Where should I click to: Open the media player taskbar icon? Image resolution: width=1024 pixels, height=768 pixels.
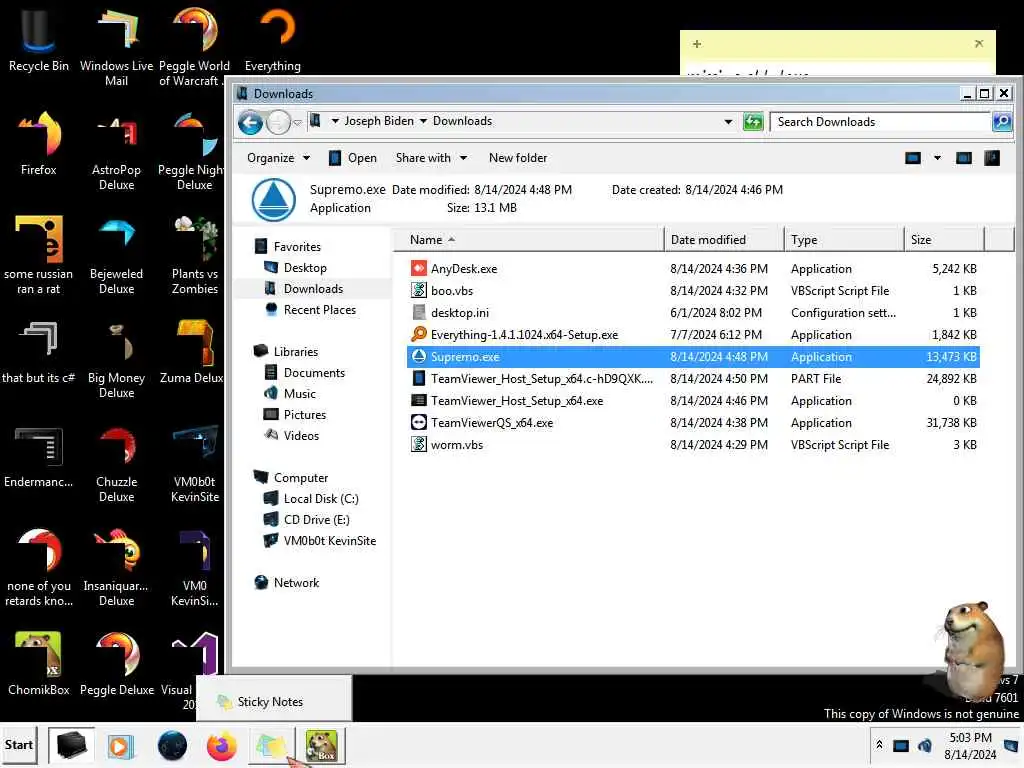coord(120,745)
